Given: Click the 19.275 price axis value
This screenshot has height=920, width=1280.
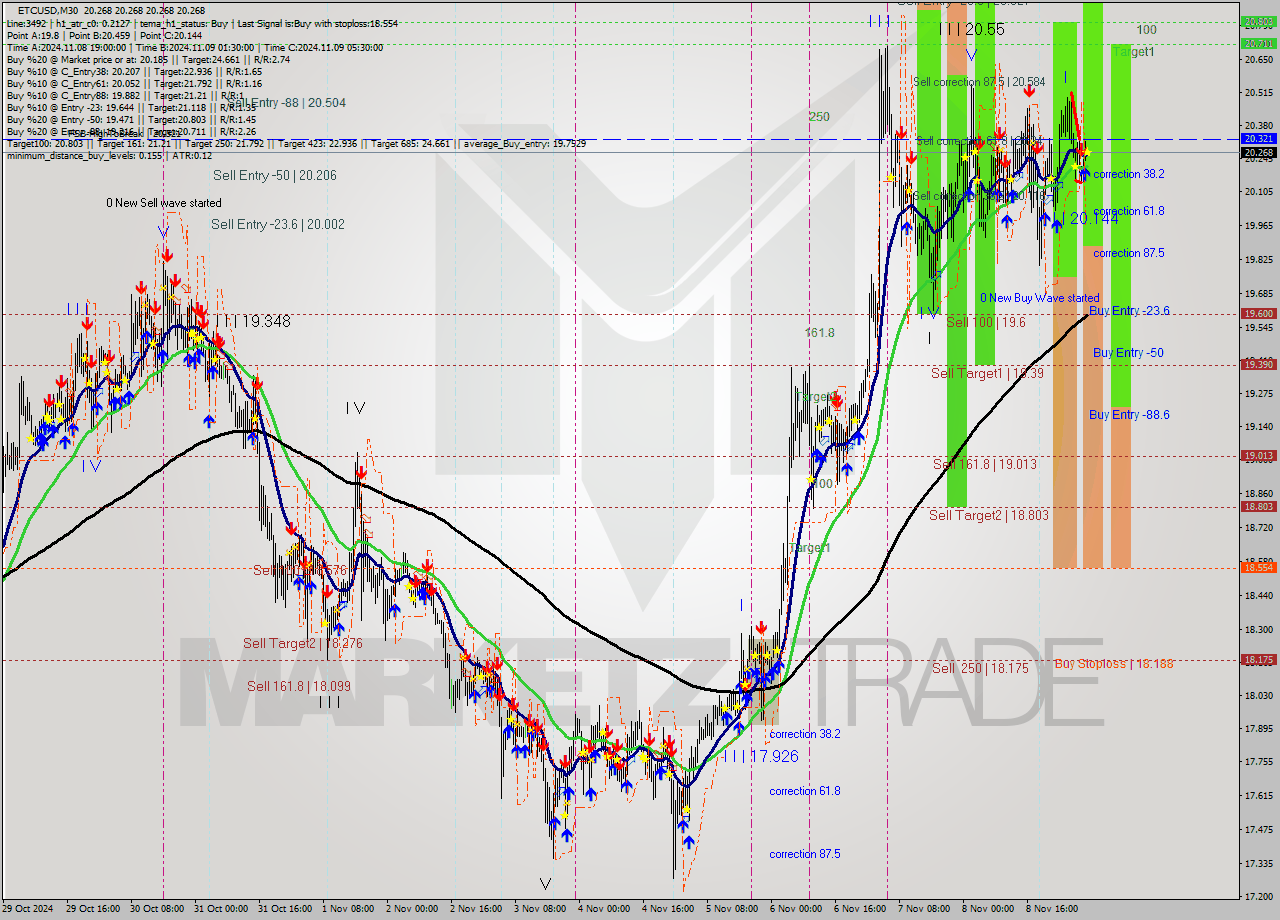Looking at the screenshot, I should (1258, 394).
